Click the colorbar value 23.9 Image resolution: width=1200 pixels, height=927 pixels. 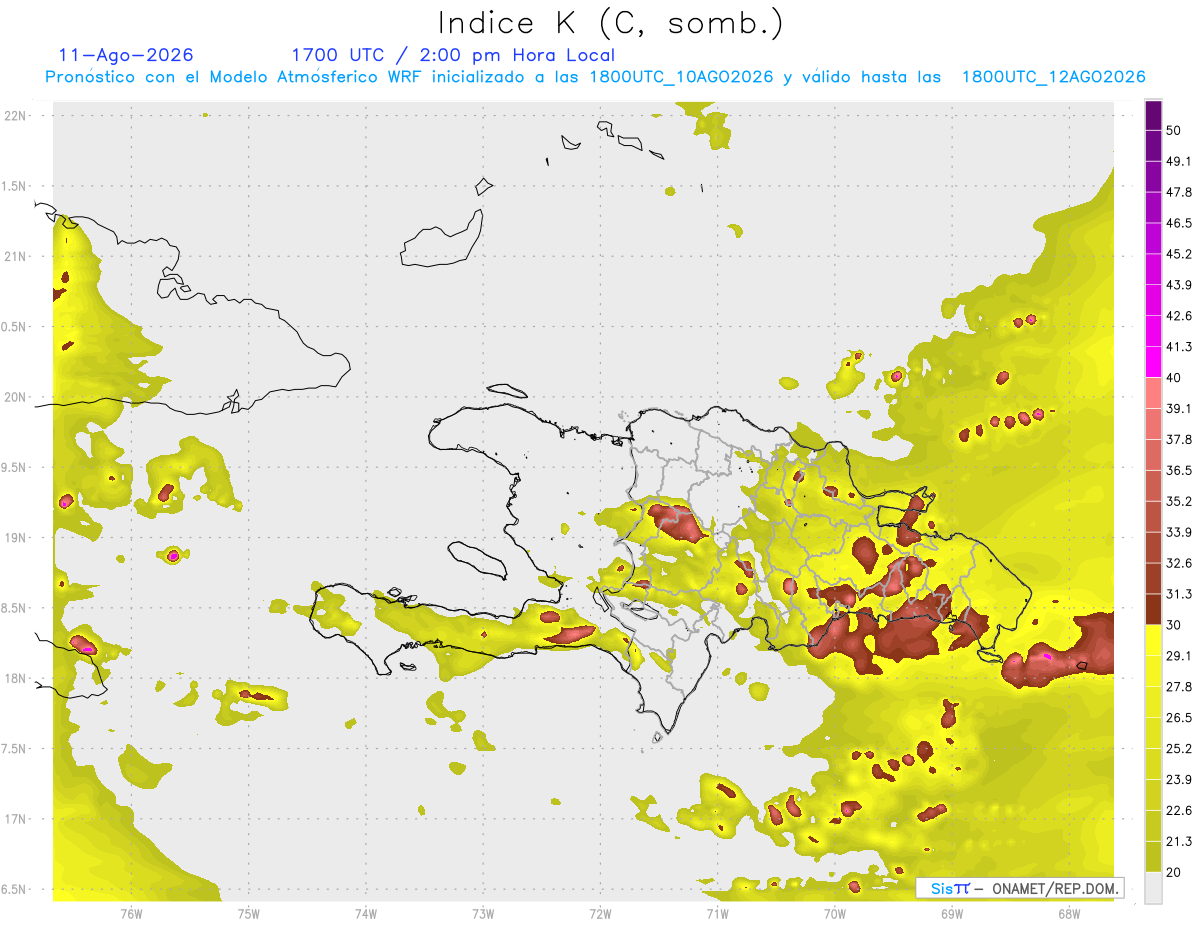point(1179,780)
